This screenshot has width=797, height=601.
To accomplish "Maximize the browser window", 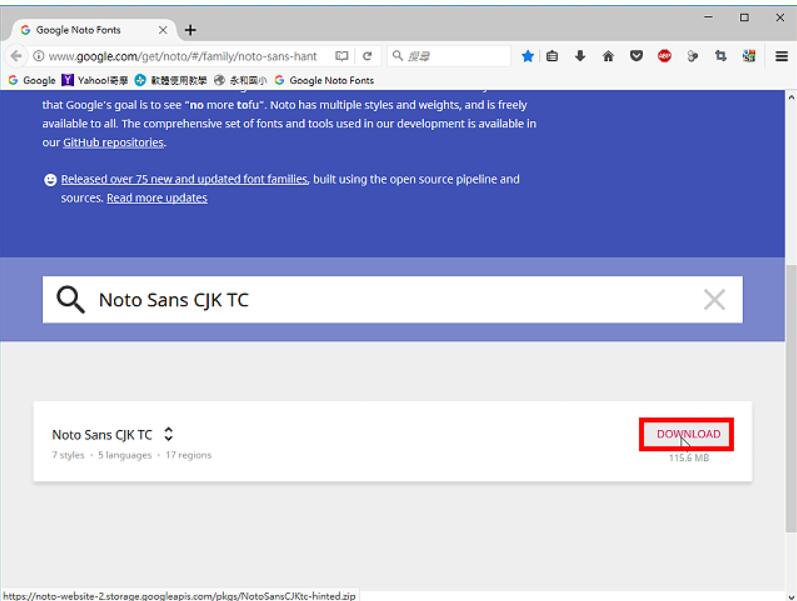I will (744, 17).
